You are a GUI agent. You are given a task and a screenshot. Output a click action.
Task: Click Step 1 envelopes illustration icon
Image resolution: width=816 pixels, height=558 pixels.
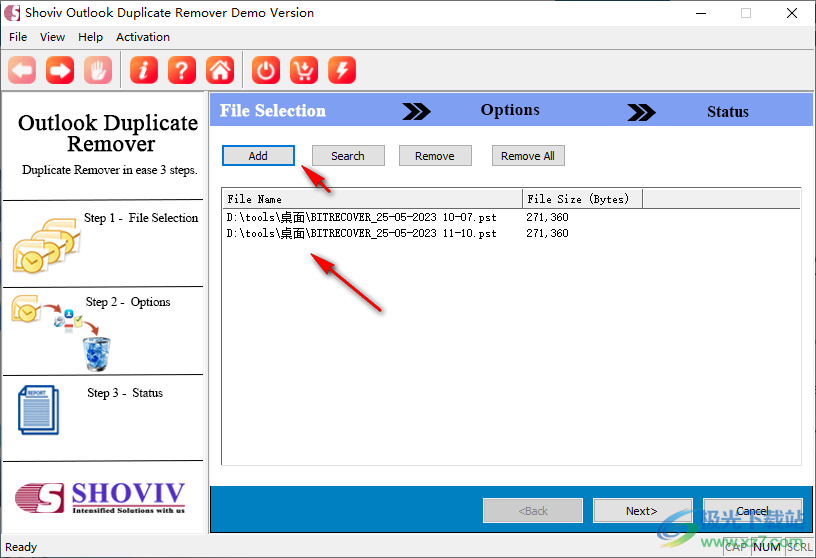click(46, 246)
